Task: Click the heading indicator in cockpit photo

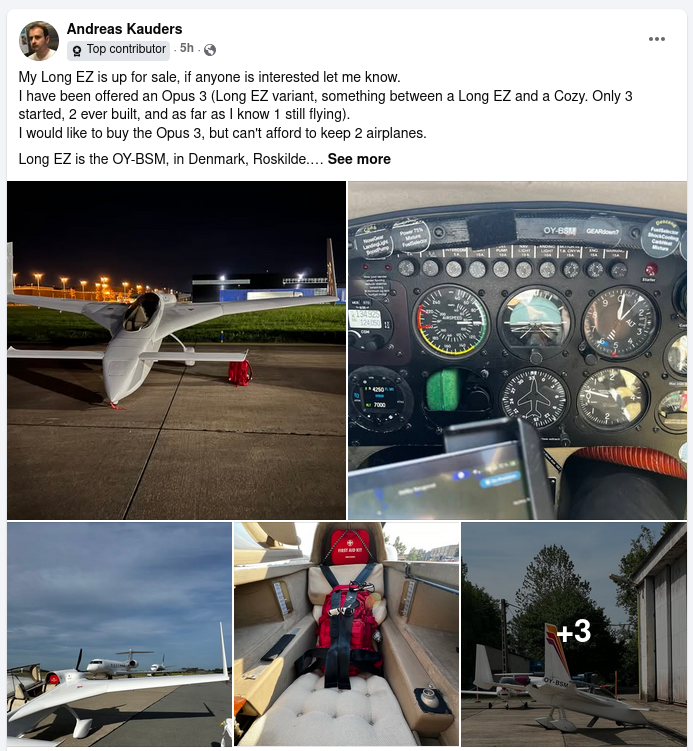Action: click(x=534, y=399)
